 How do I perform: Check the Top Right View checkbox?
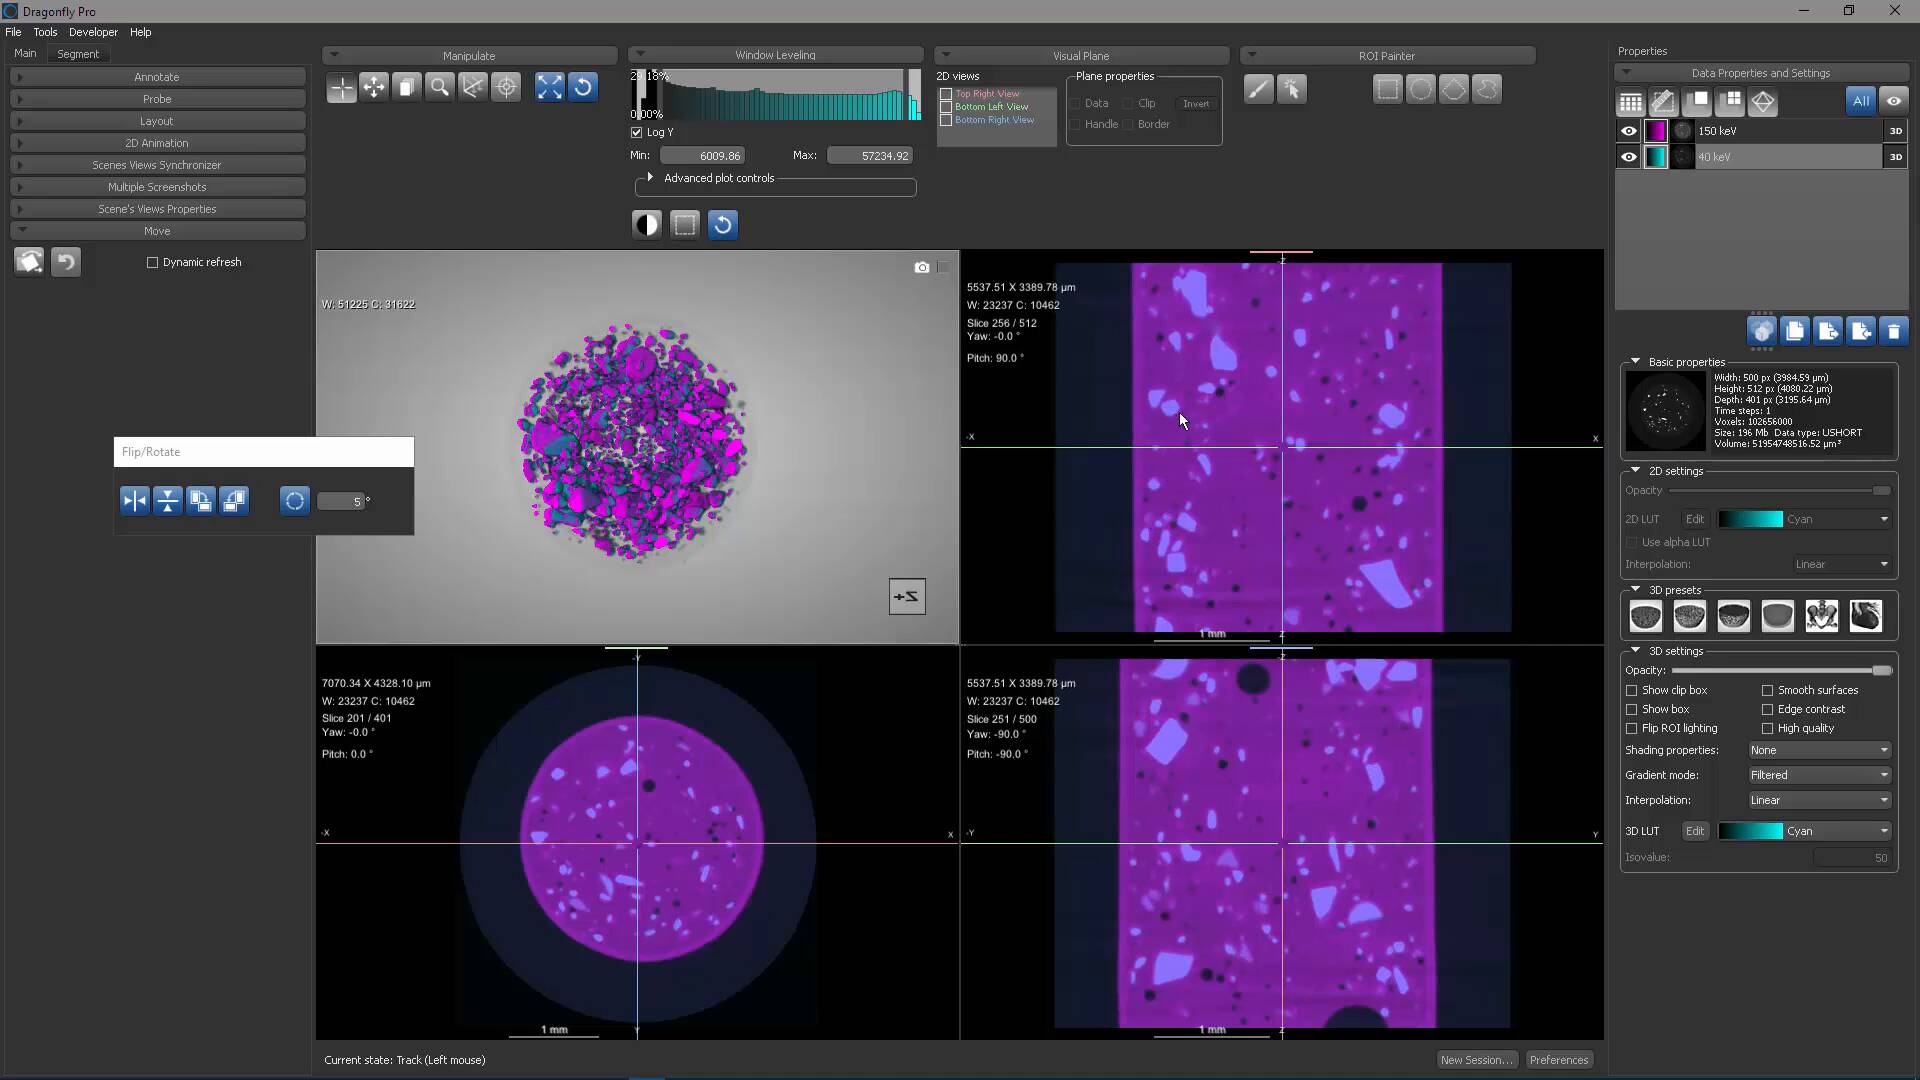click(946, 94)
